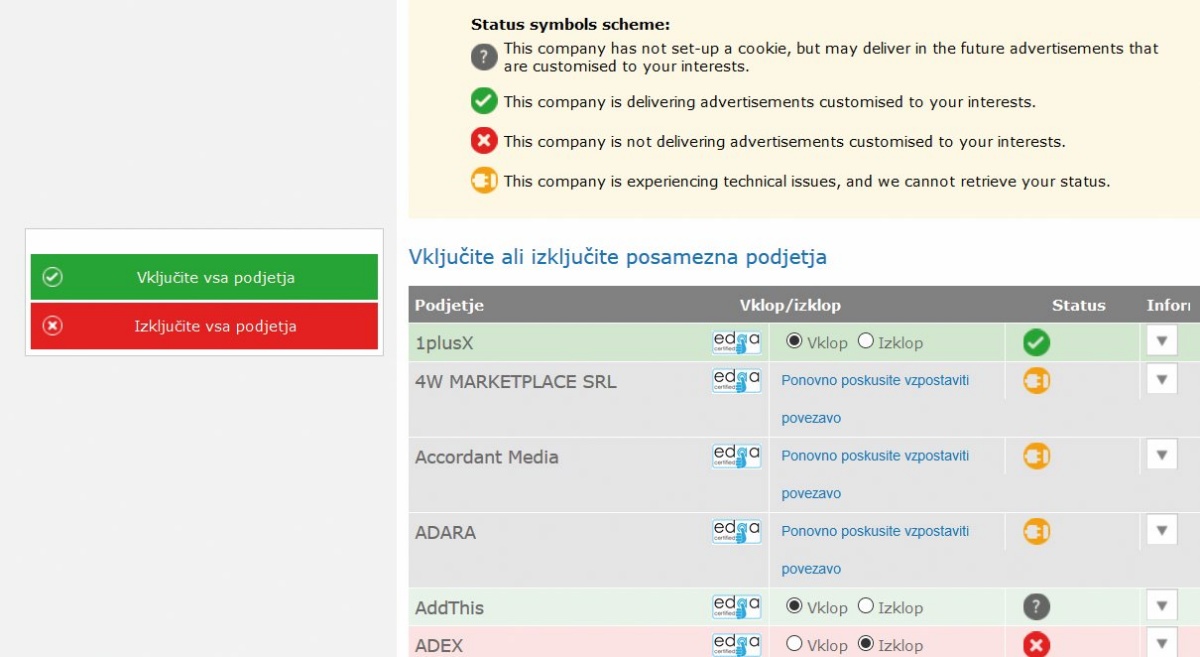
Task: Select Izklop radio for ADEX
Action: pos(866,644)
